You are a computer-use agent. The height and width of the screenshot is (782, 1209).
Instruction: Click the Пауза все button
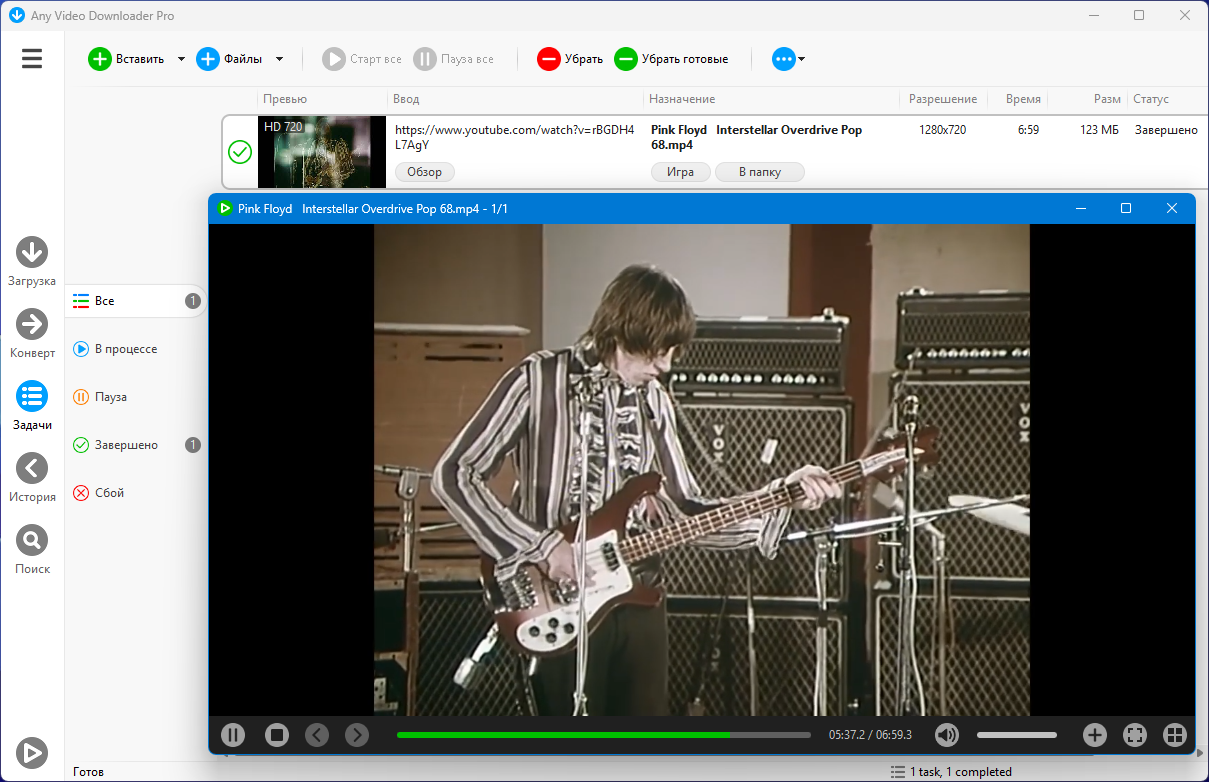pyautogui.click(x=454, y=59)
